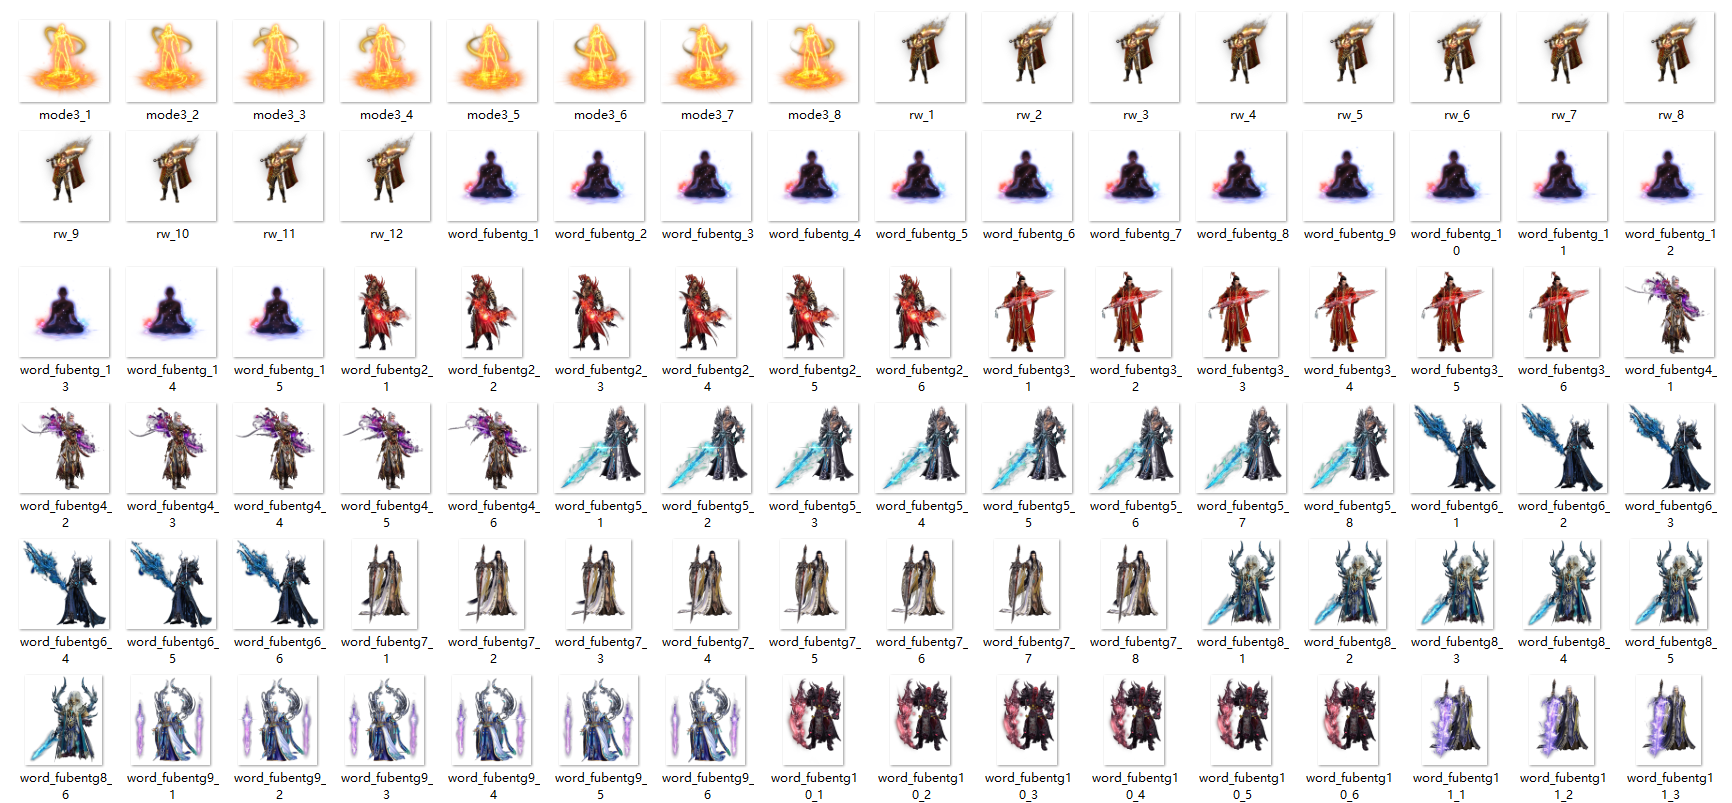Screen dimensions: 1732x803
Task: Select the word_fubentg7_6 thumbnail
Action: click(x=921, y=584)
